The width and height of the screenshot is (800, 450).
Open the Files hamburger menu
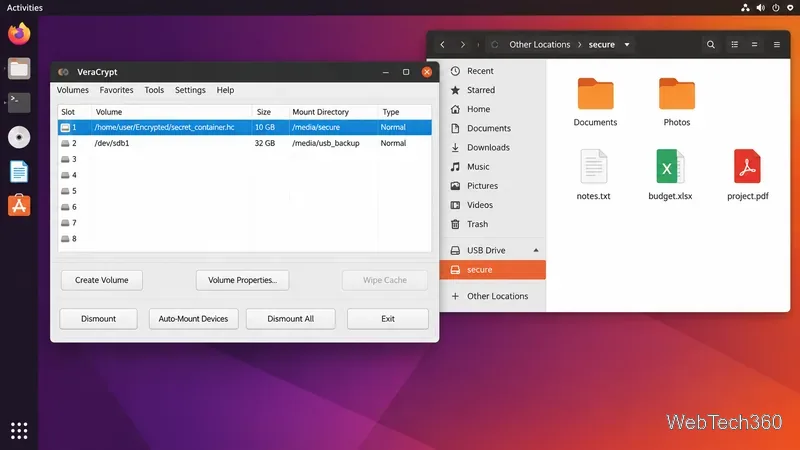click(777, 44)
